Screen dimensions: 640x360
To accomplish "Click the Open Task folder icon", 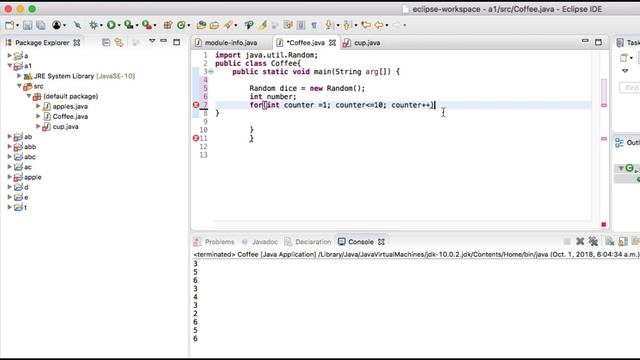I will tap(214, 25).
